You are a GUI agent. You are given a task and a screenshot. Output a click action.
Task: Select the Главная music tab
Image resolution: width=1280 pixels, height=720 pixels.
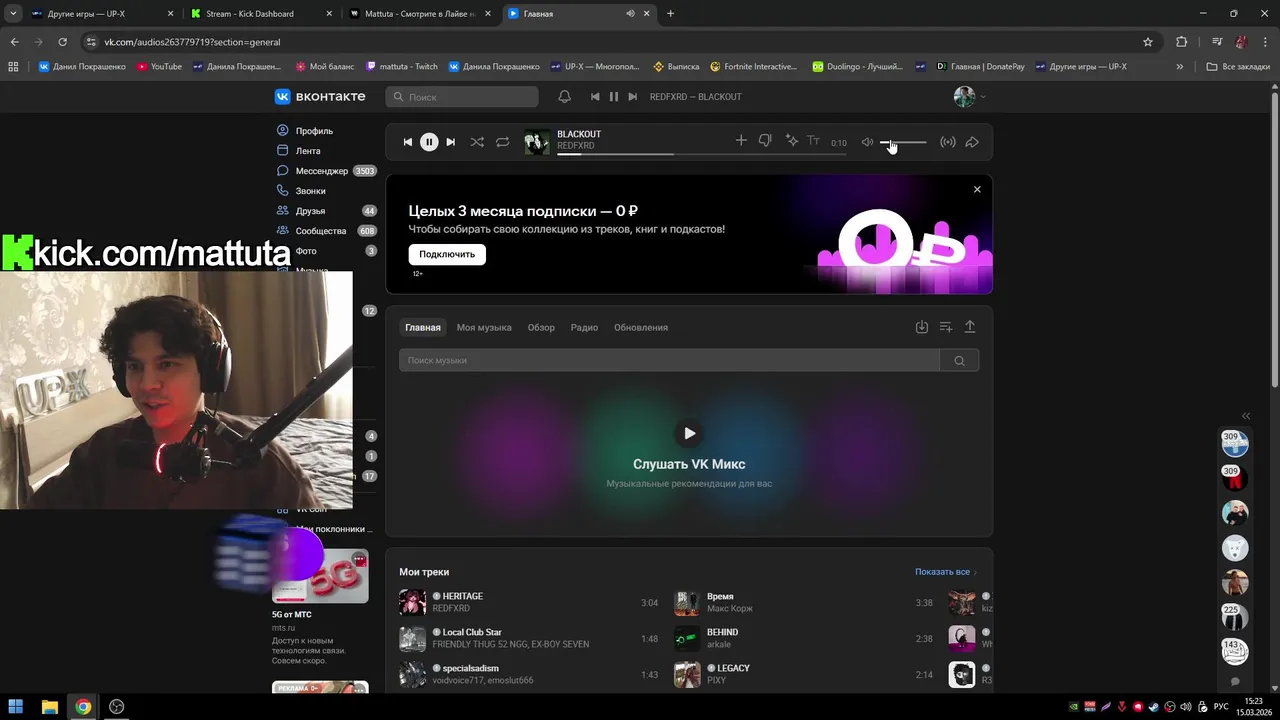pos(423,327)
